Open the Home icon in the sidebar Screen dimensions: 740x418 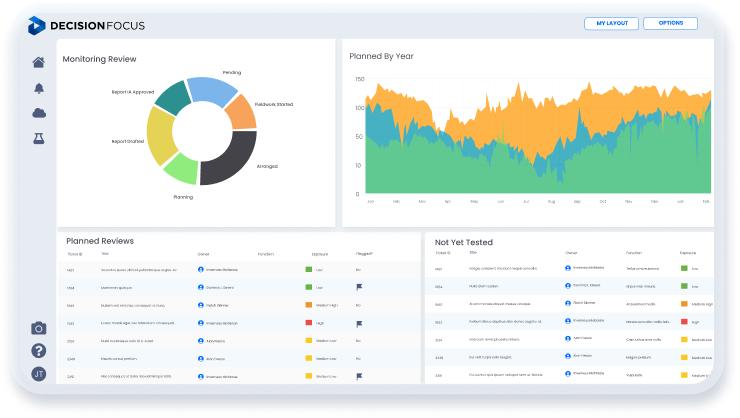[x=39, y=62]
